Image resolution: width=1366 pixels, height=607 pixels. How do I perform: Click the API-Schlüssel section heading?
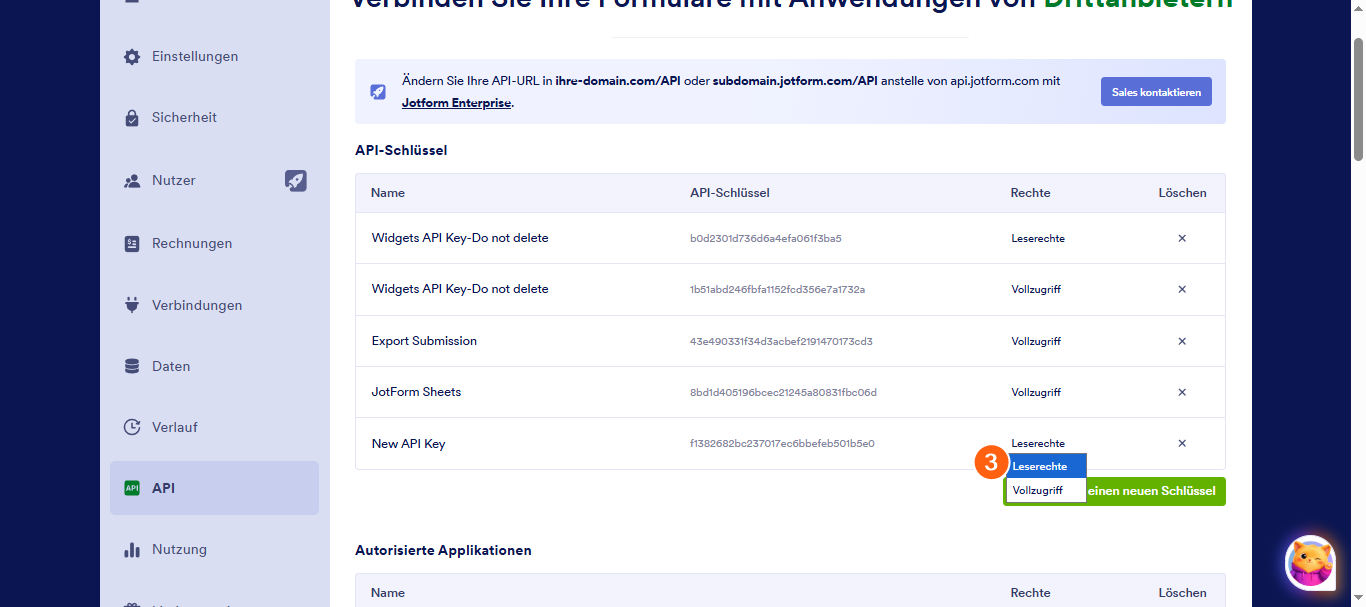(401, 150)
